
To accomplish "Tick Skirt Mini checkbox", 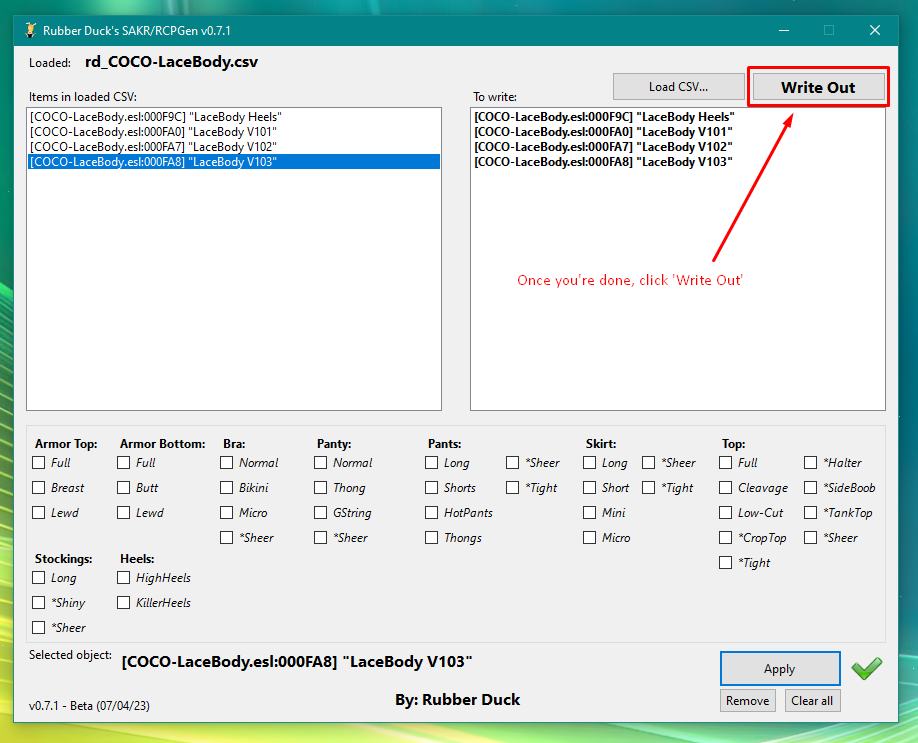I will [590, 513].
